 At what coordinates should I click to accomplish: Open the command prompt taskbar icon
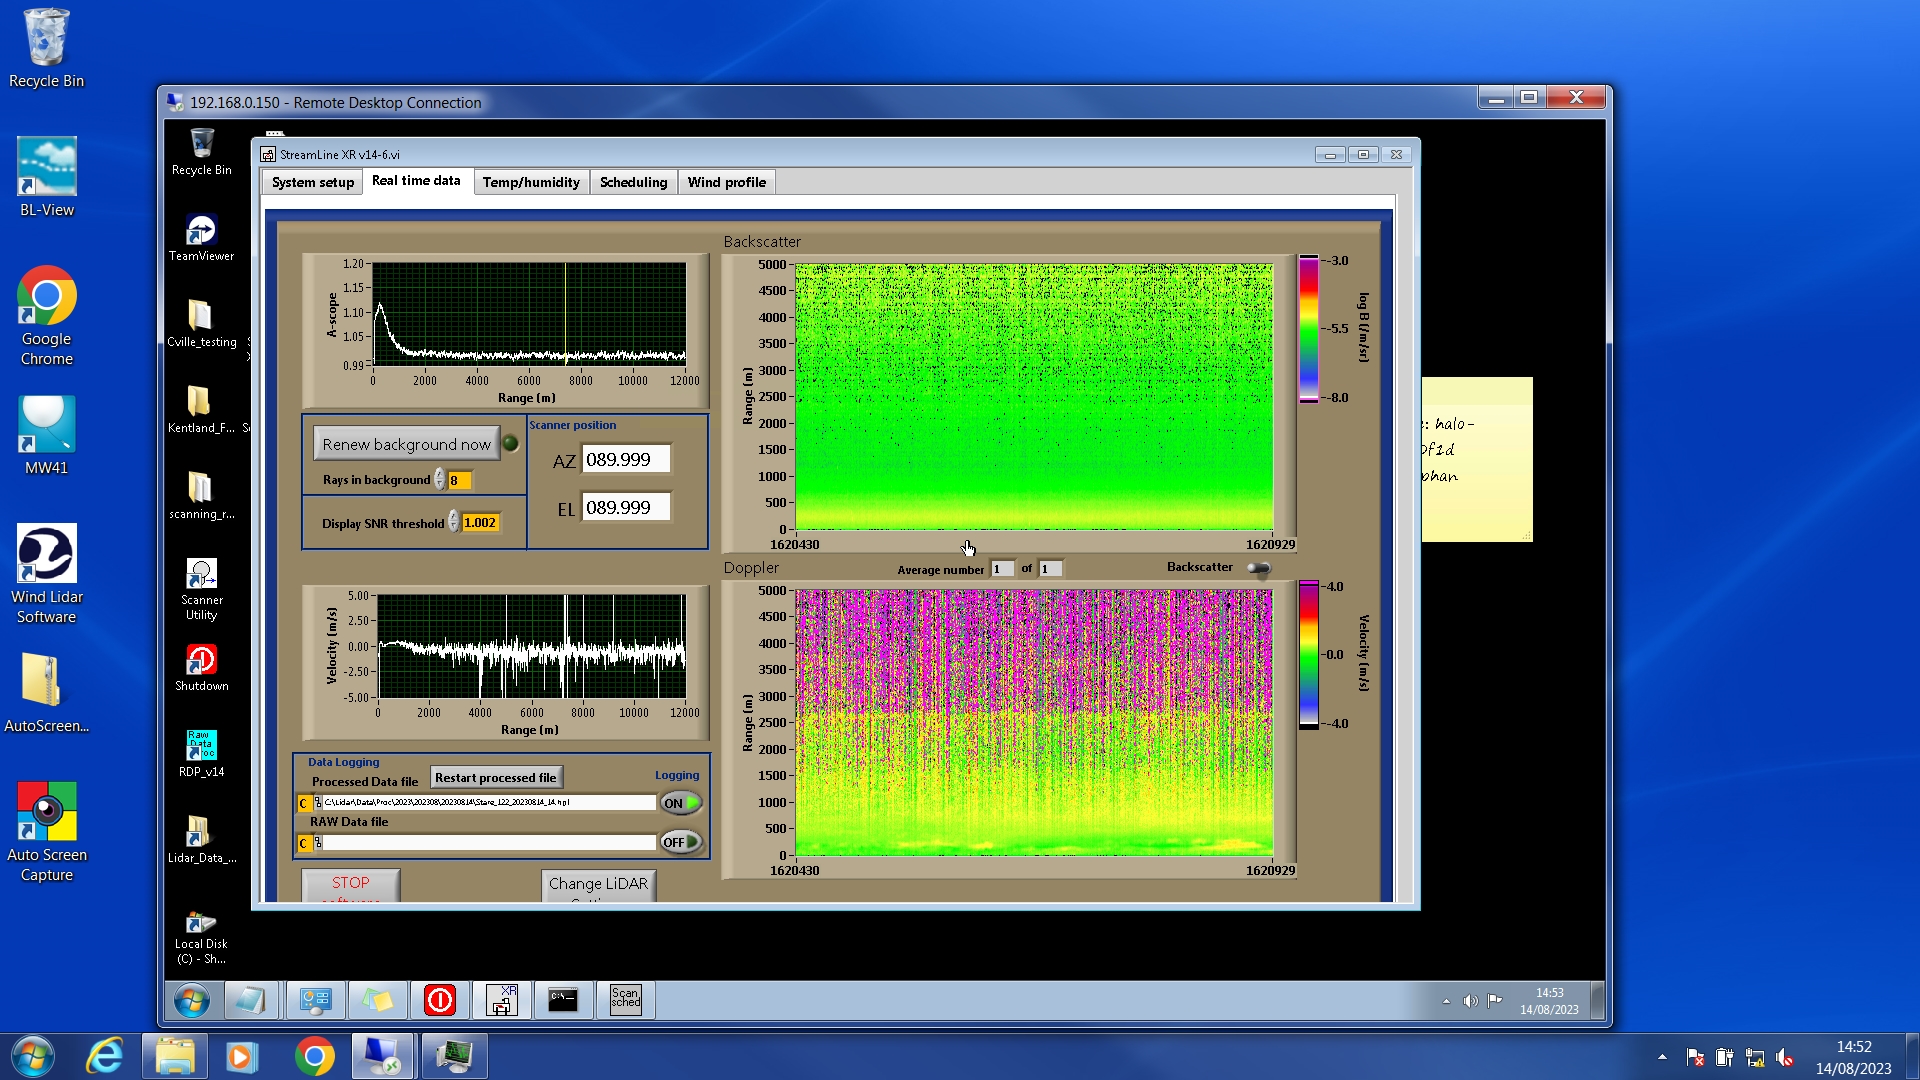(563, 999)
